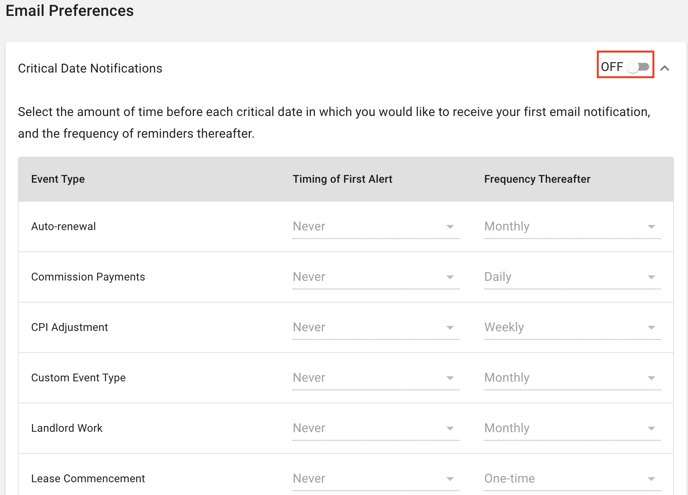Open Commission Payments first alert timing dropdown
The height and width of the screenshot is (495, 688).
[376, 277]
